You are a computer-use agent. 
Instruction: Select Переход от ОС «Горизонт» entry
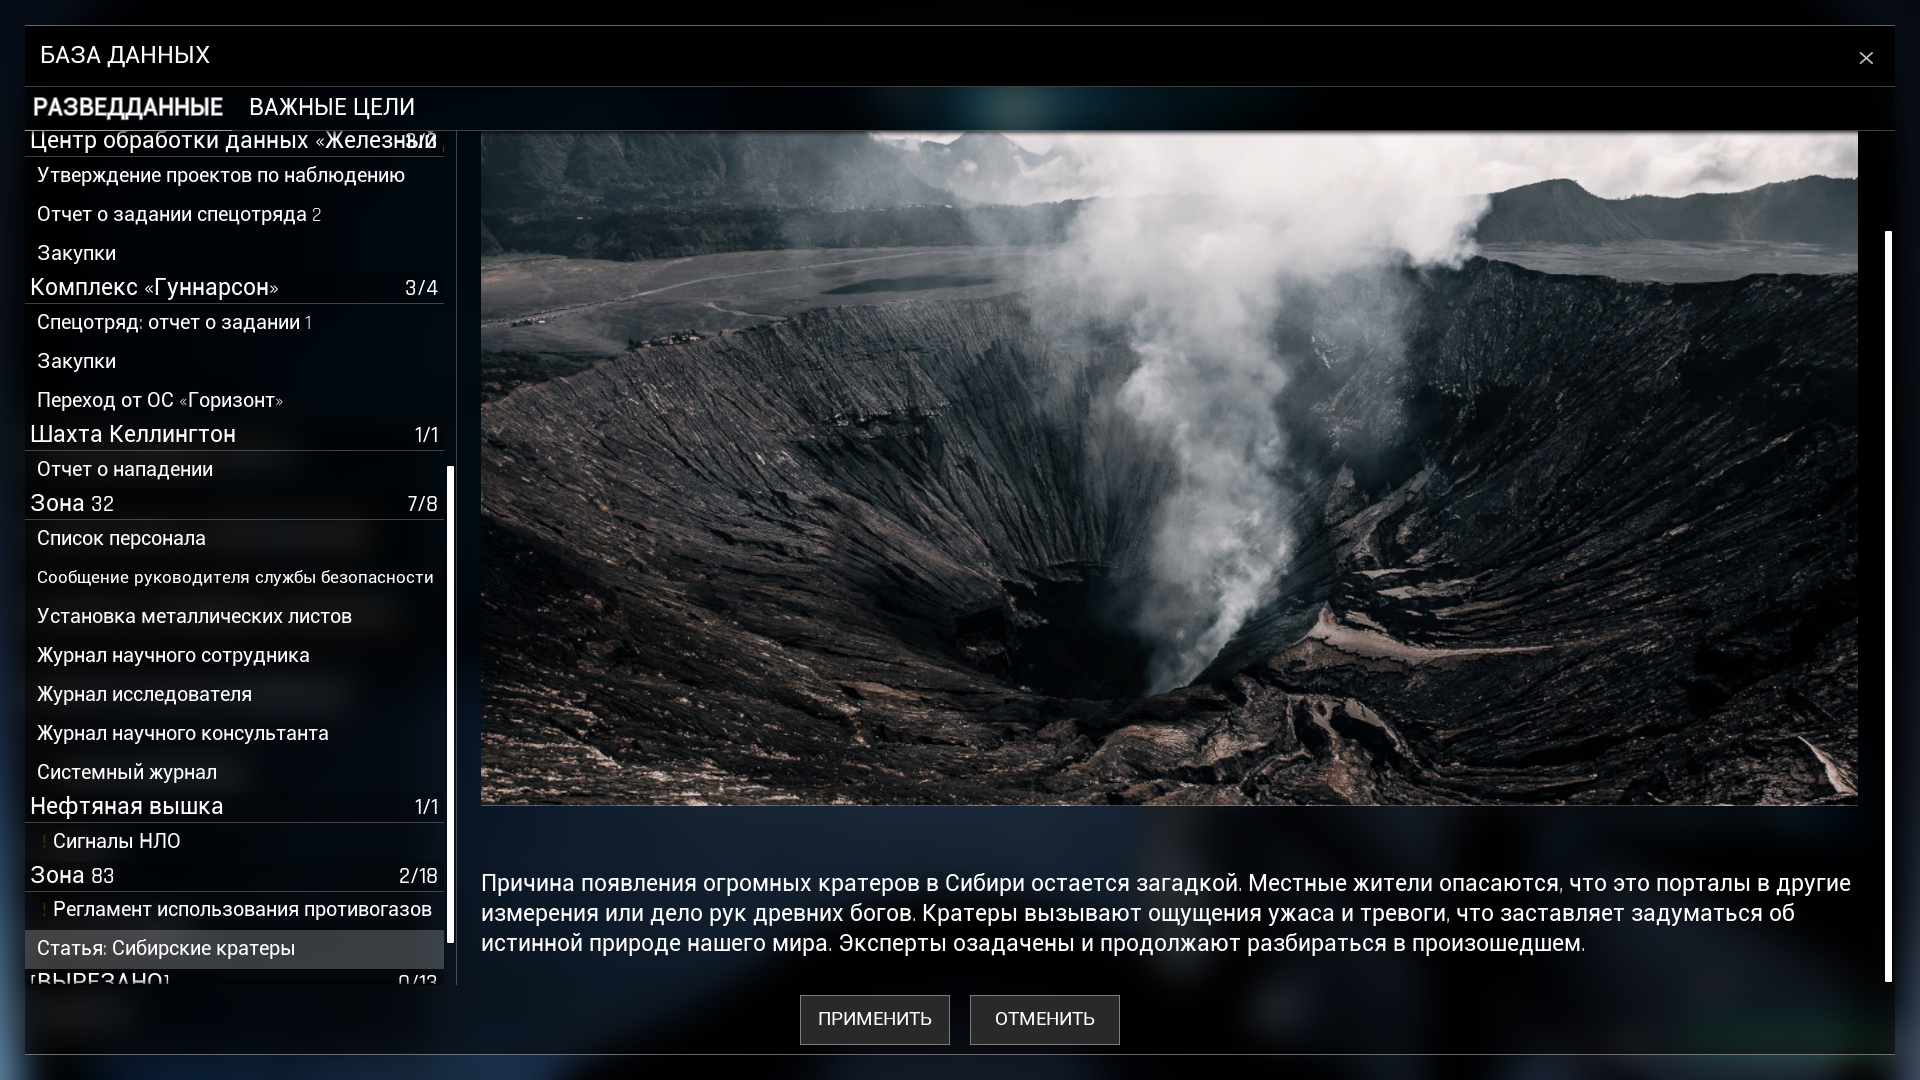coord(160,401)
